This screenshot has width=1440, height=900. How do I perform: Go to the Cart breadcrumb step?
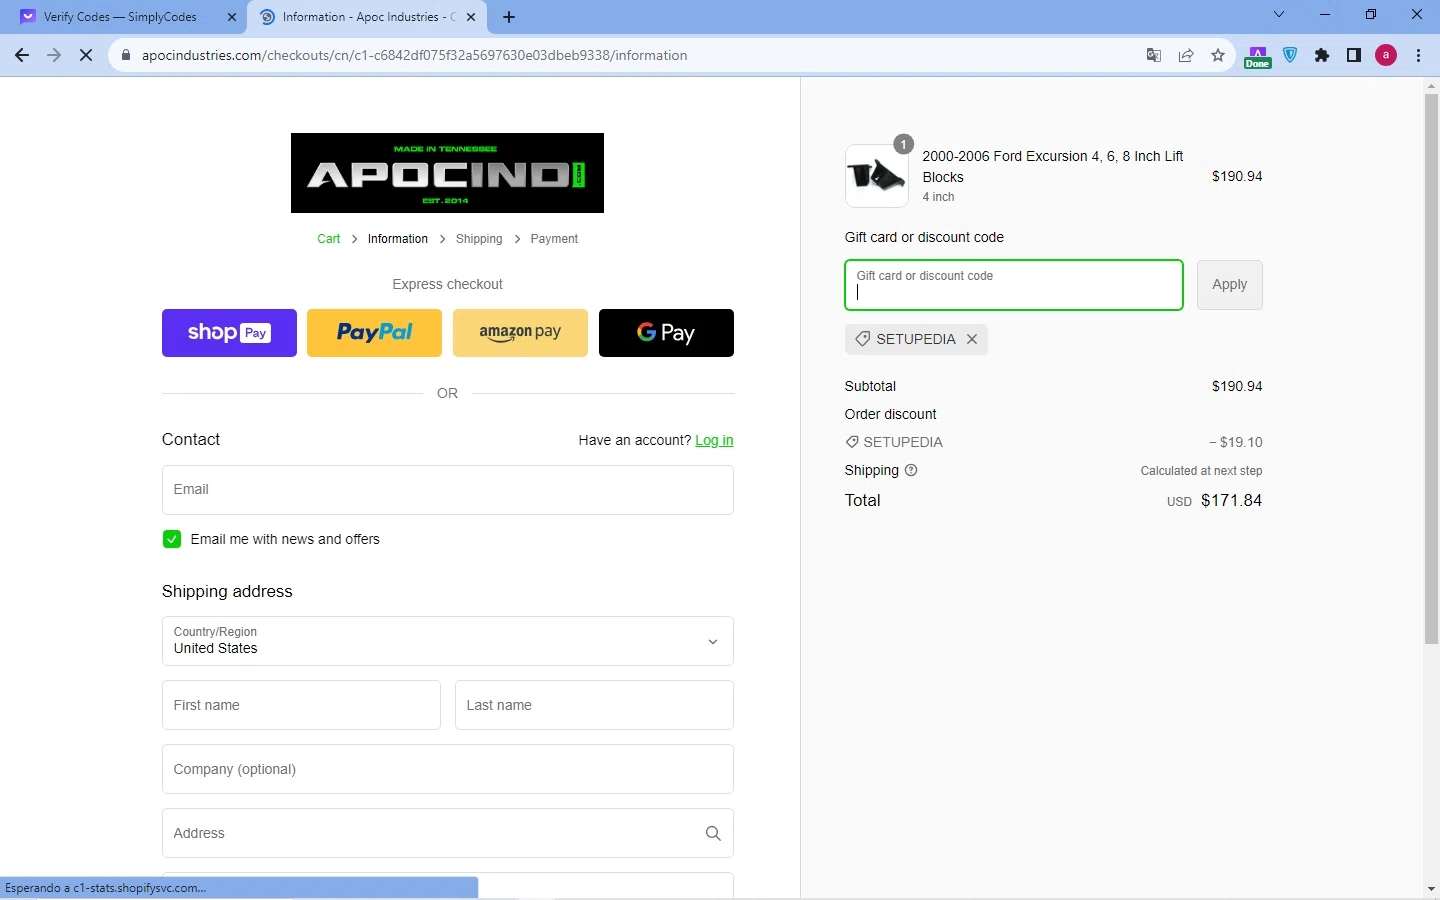(x=329, y=239)
